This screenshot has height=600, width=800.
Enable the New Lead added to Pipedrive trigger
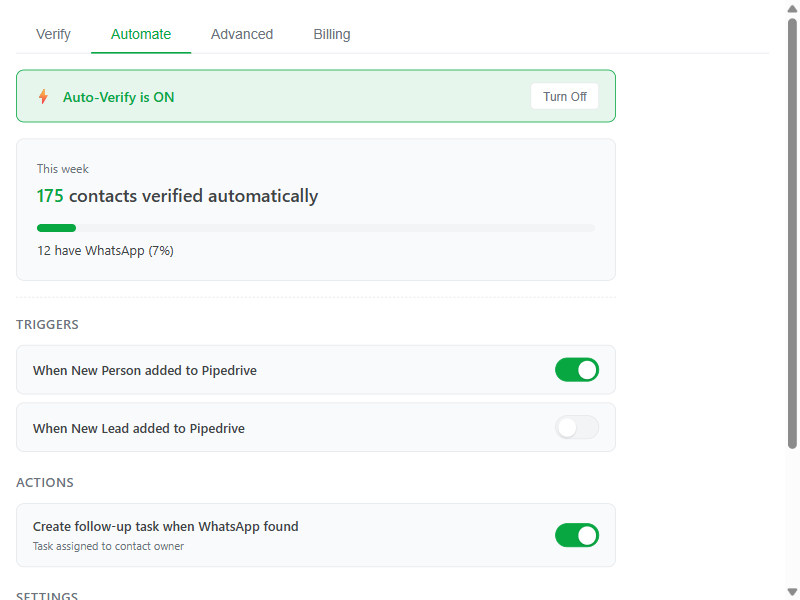[x=576, y=427]
